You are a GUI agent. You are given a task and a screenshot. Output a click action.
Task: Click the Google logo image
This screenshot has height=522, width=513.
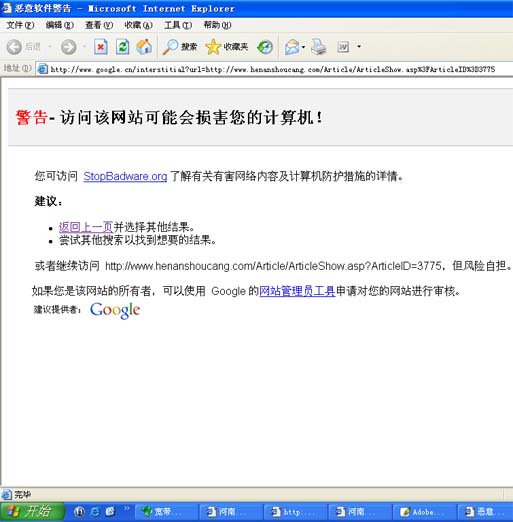pyautogui.click(x=115, y=310)
